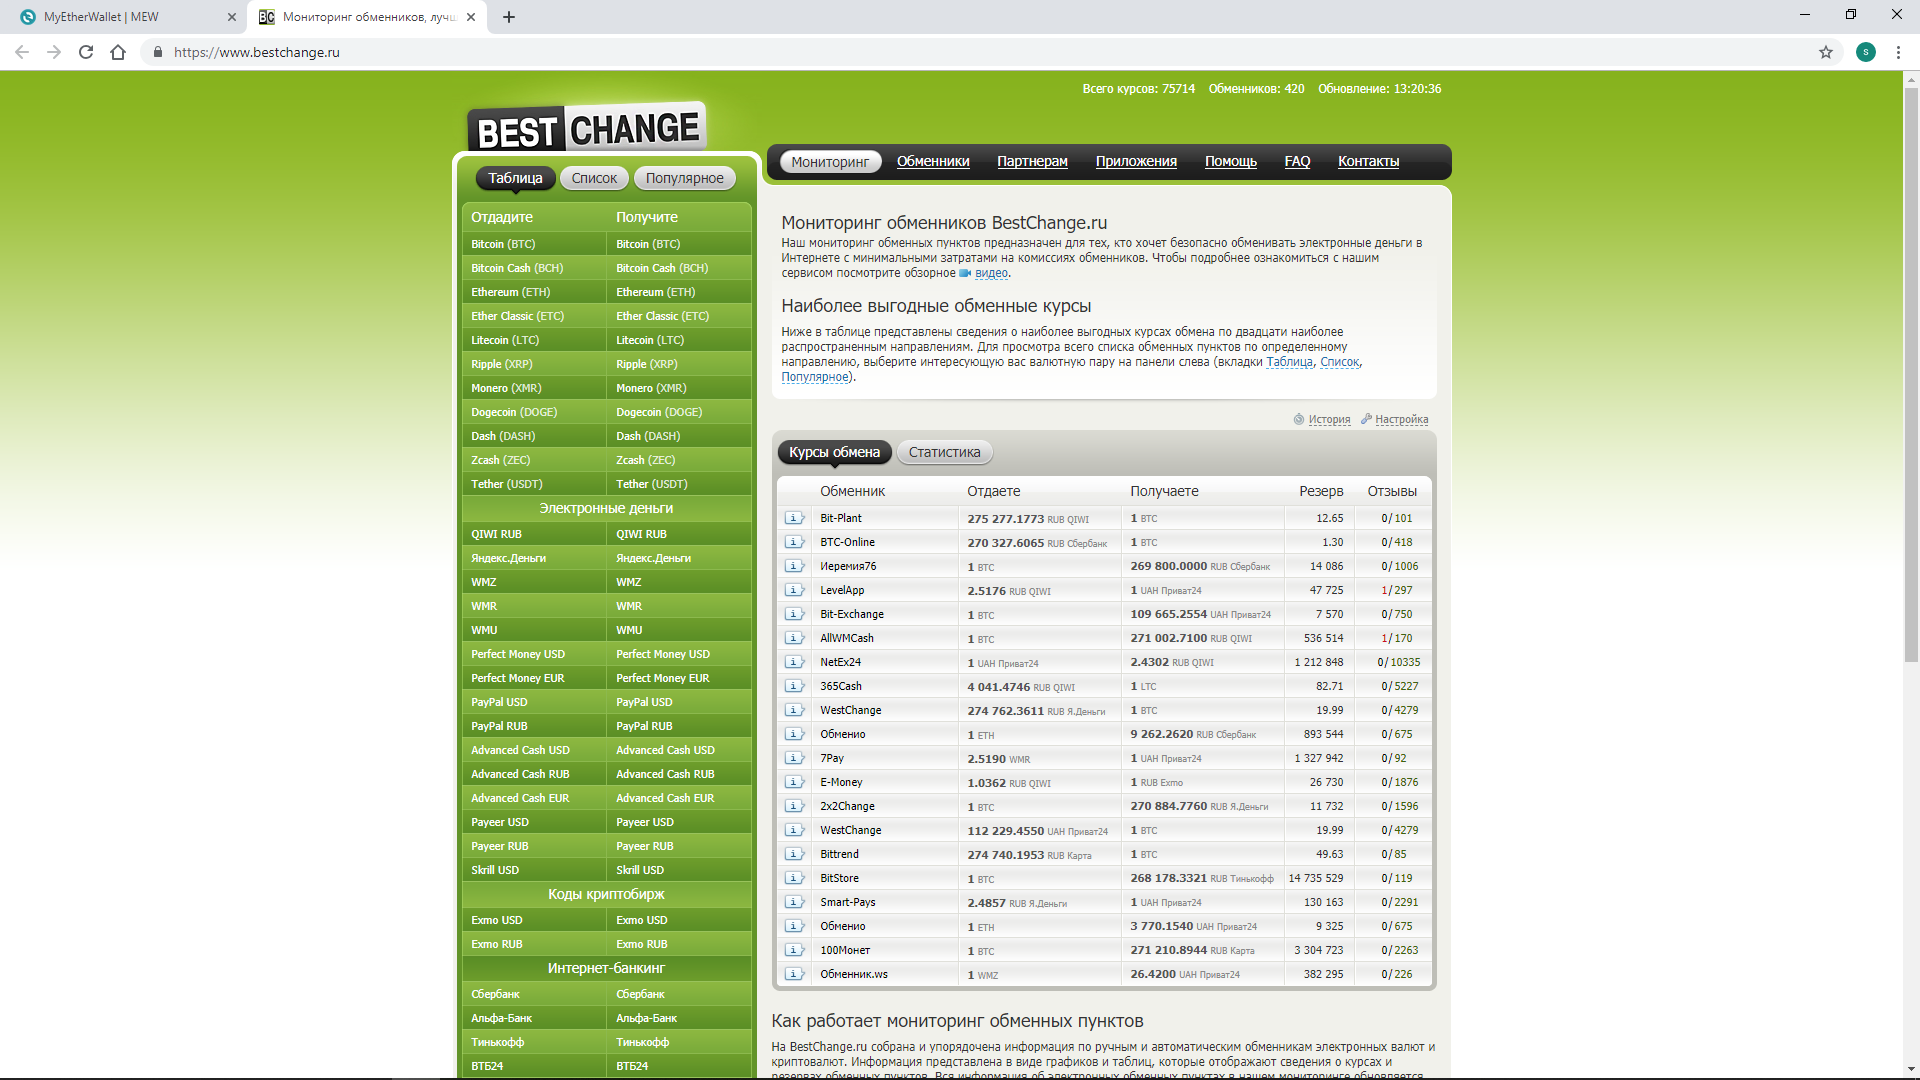
Task: Select the Таблица tab
Action: point(515,178)
